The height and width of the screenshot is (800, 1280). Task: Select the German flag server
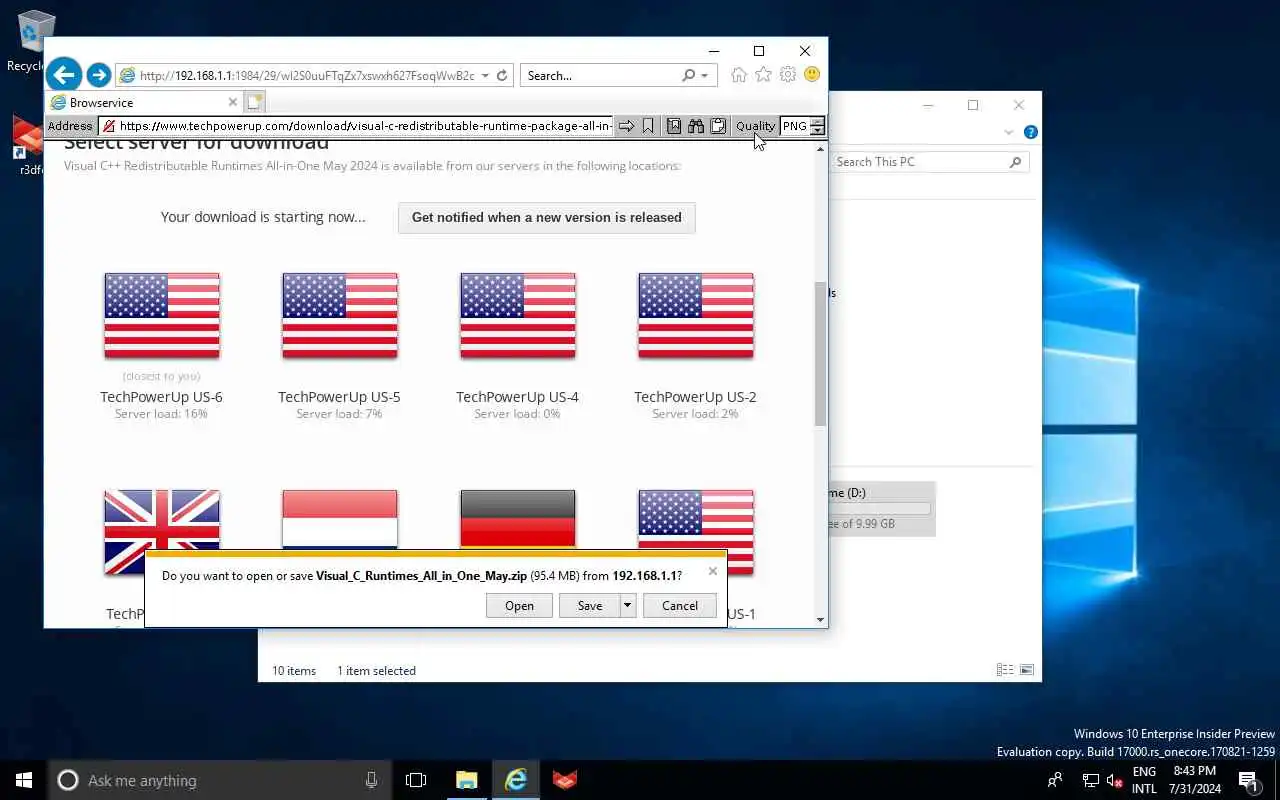[518, 519]
